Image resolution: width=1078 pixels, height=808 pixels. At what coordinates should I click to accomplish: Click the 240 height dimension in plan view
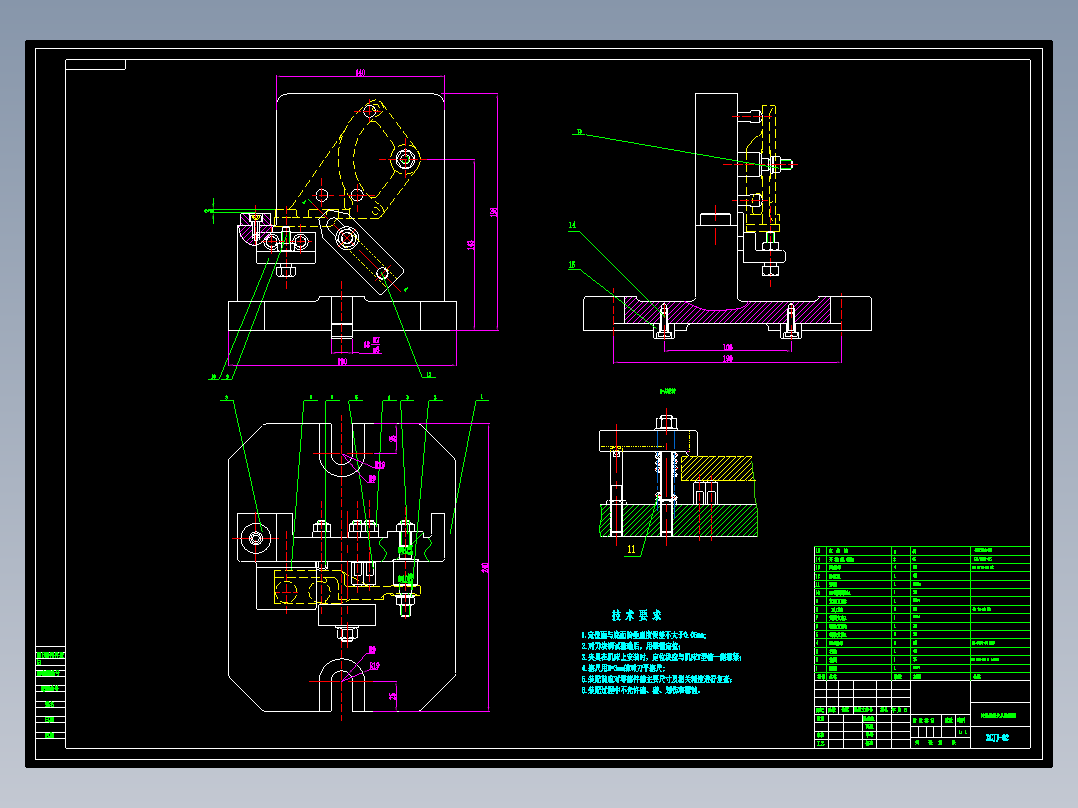tap(485, 567)
